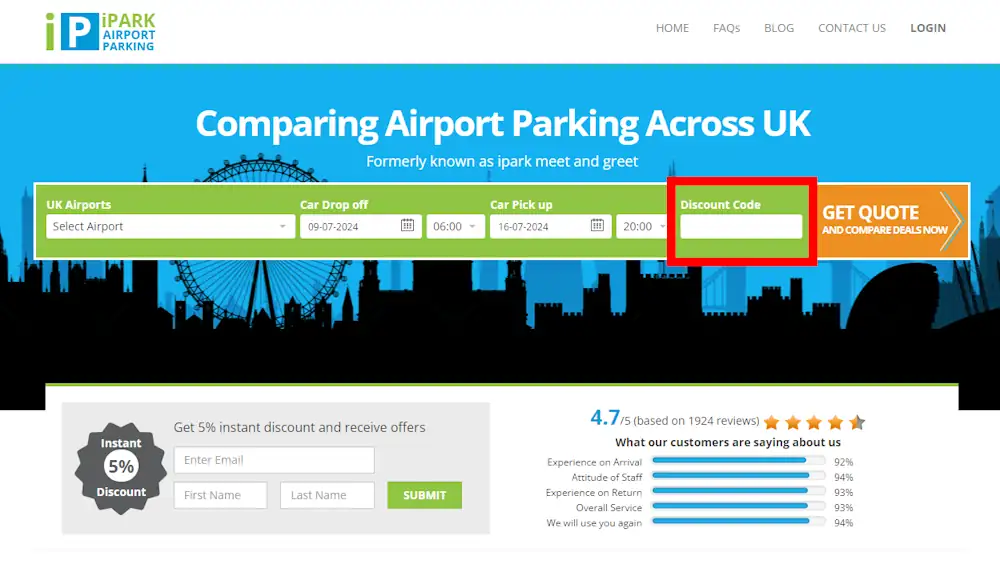Click the 'based on 1924 reviews' text
The height and width of the screenshot is (580, 1000).
[696, 421]
